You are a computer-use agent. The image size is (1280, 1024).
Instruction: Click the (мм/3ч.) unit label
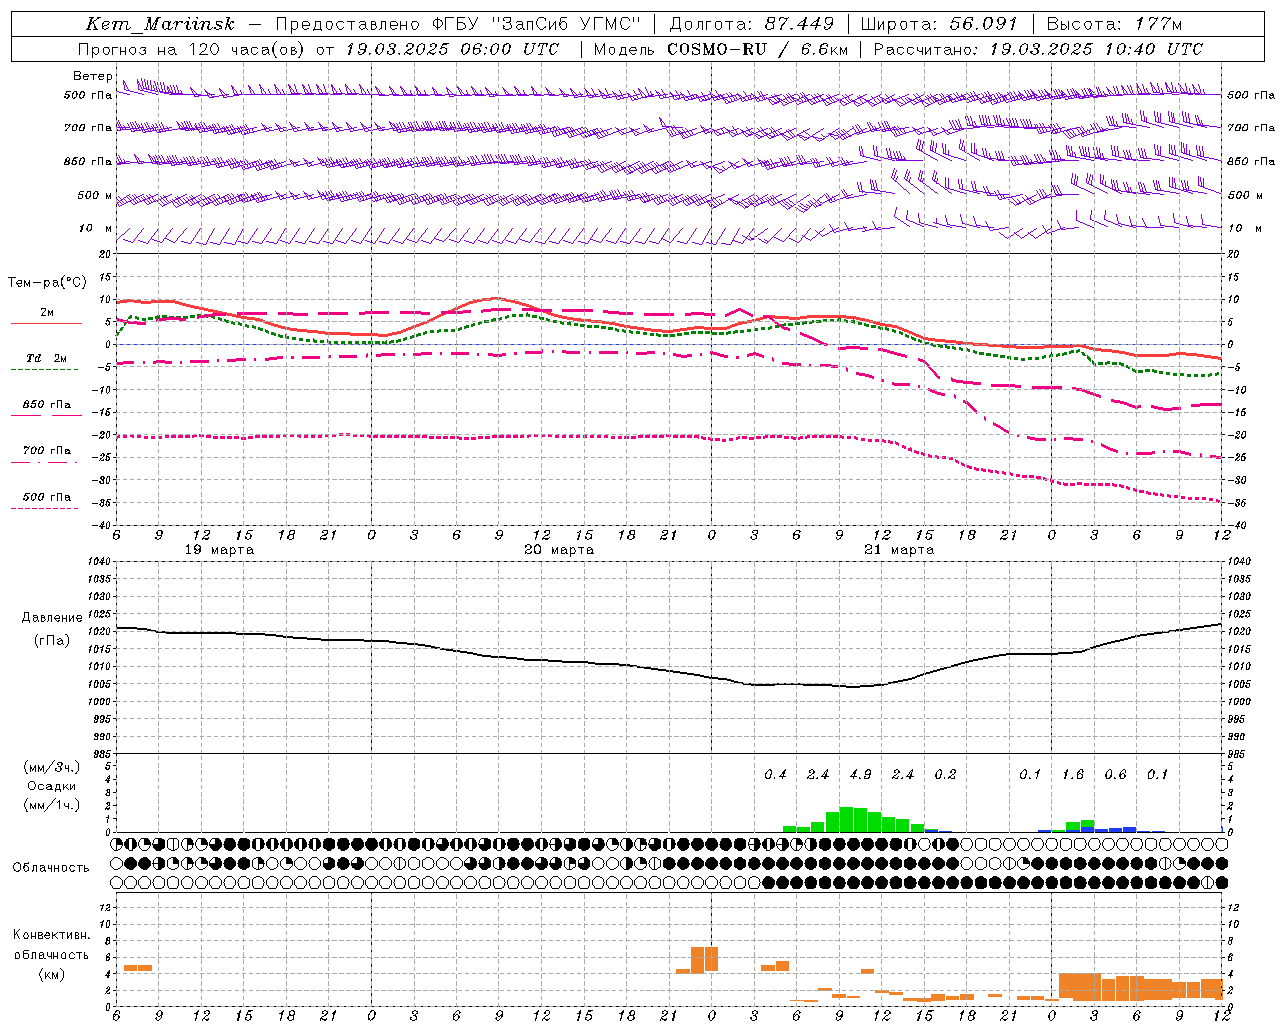coord(51,767)
